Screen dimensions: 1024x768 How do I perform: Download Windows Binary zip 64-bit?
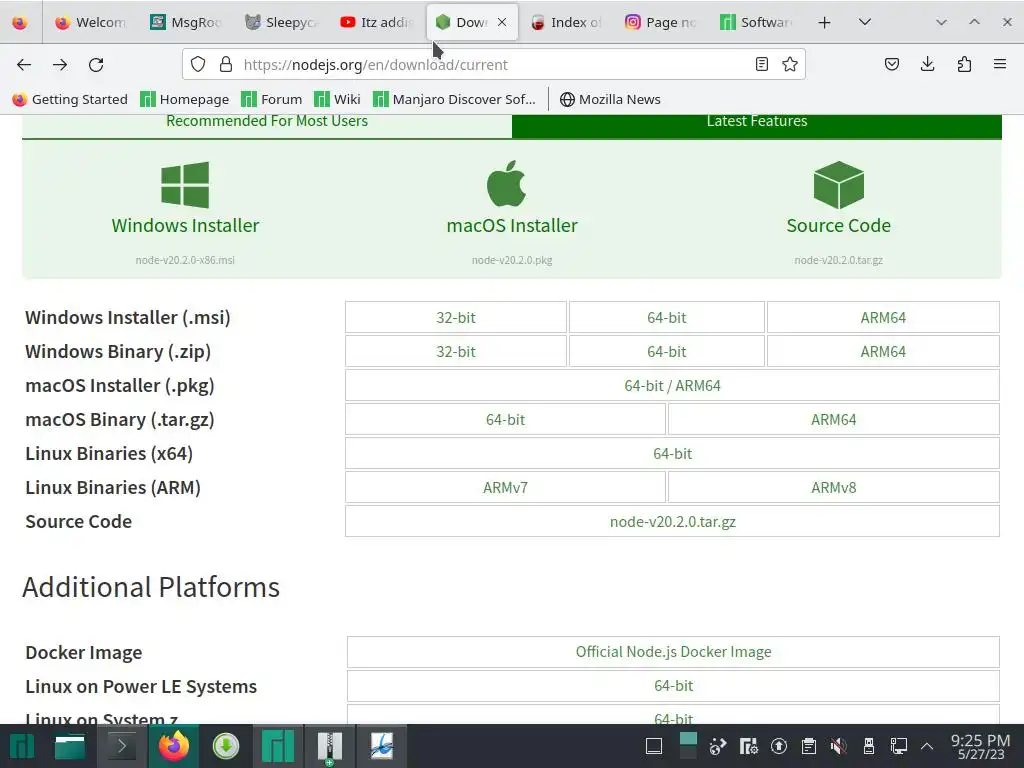[667, 351]
